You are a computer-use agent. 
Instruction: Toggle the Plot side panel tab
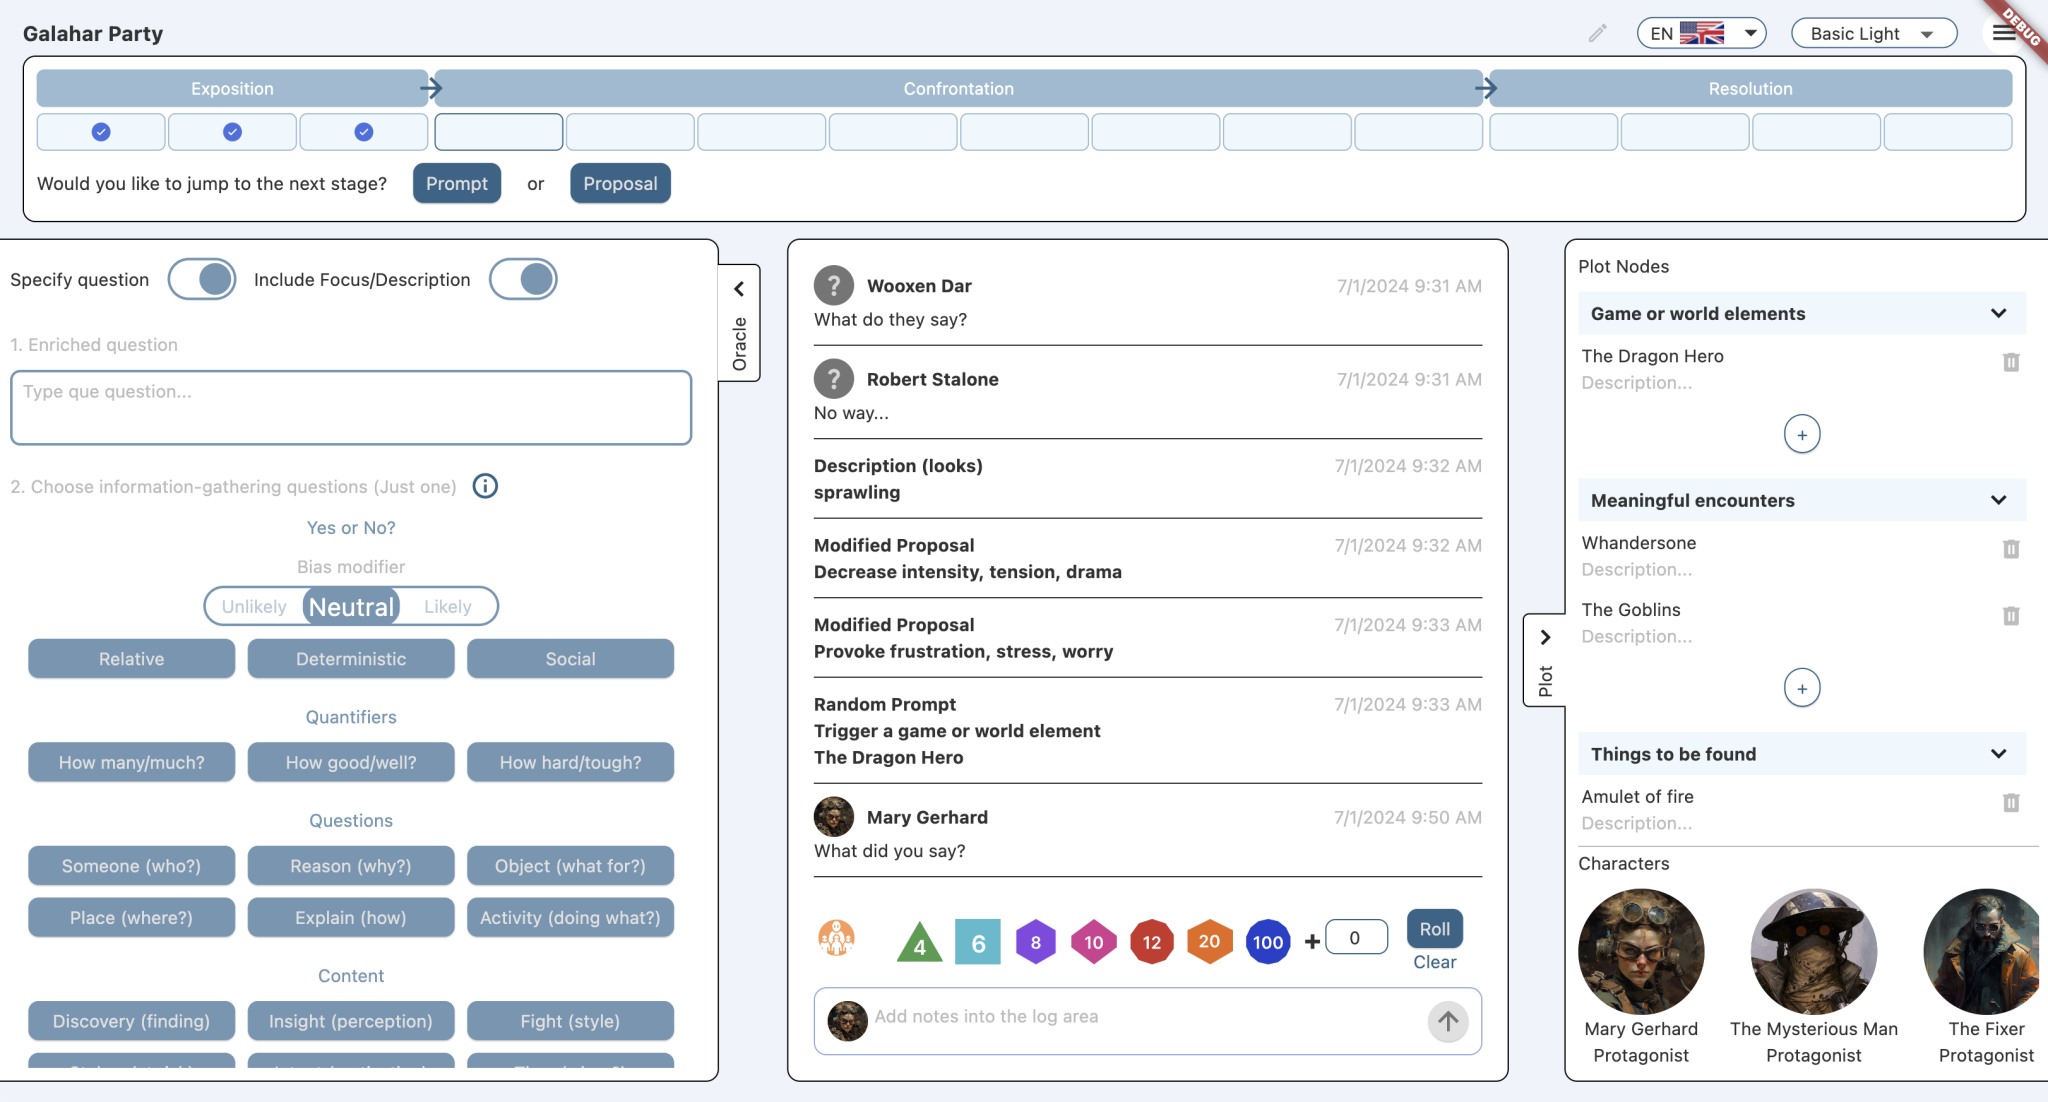[1545, 660]
